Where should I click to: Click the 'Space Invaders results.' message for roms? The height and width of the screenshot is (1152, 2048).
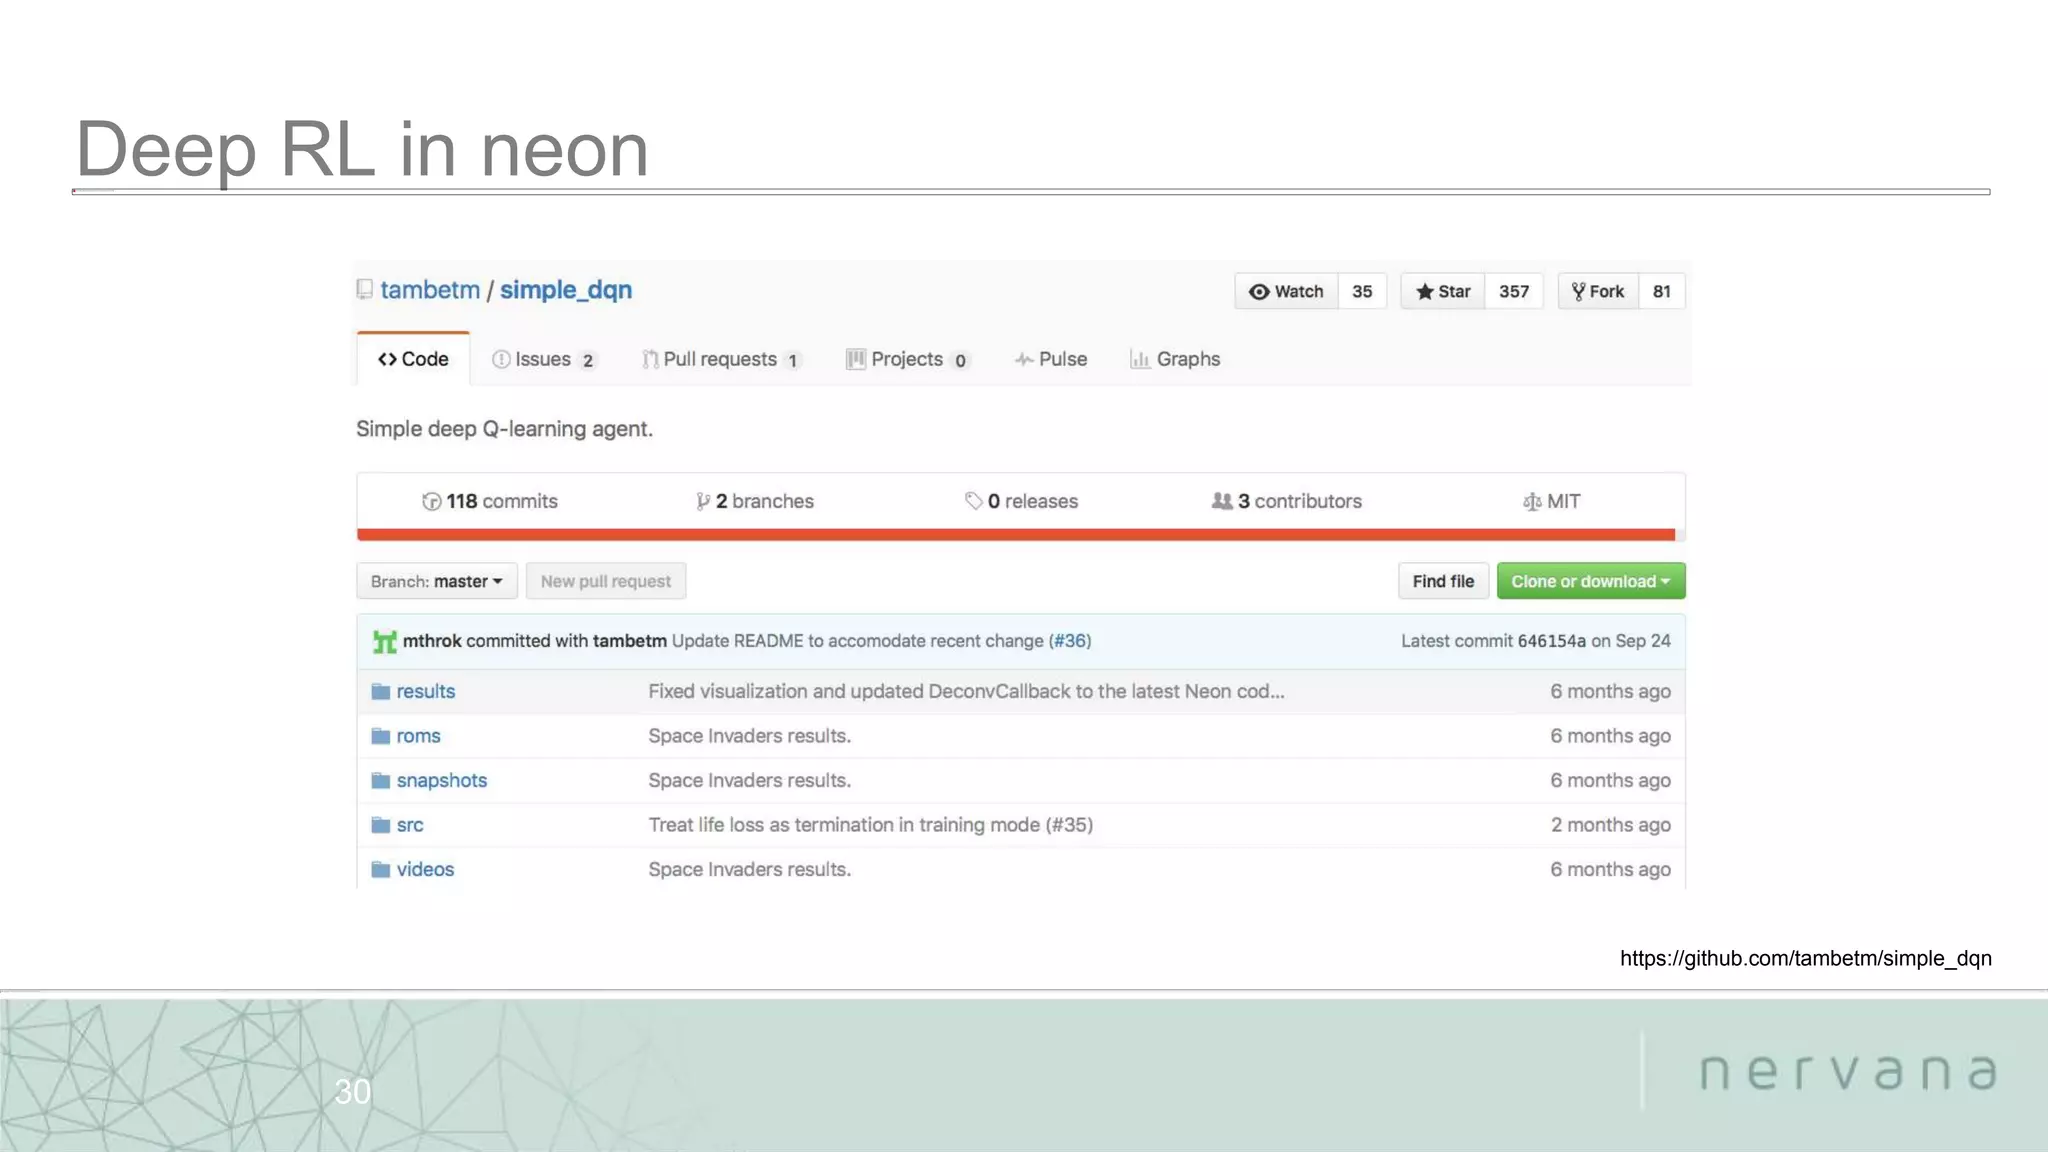[750, 736]
